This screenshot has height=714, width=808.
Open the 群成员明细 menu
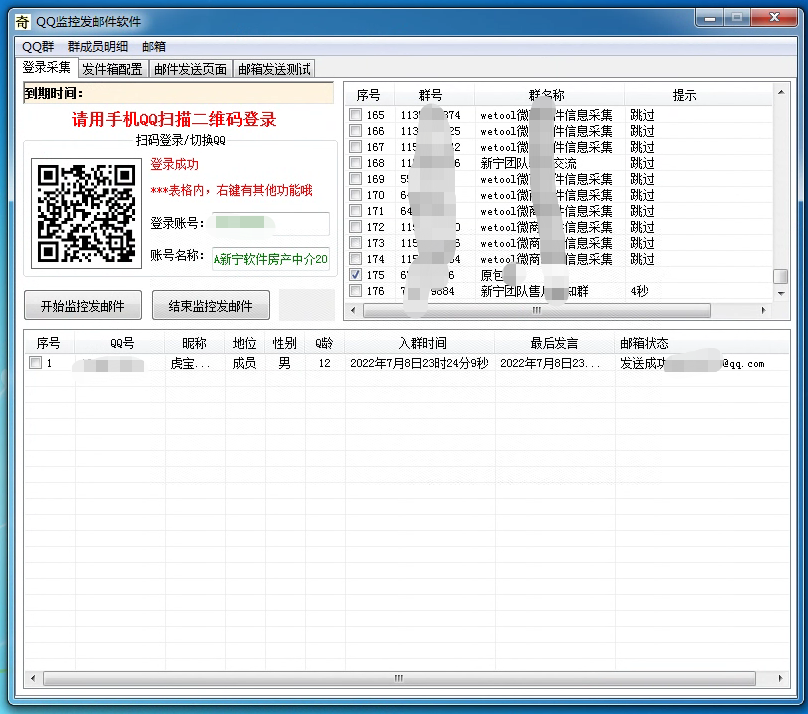[98, 47]
